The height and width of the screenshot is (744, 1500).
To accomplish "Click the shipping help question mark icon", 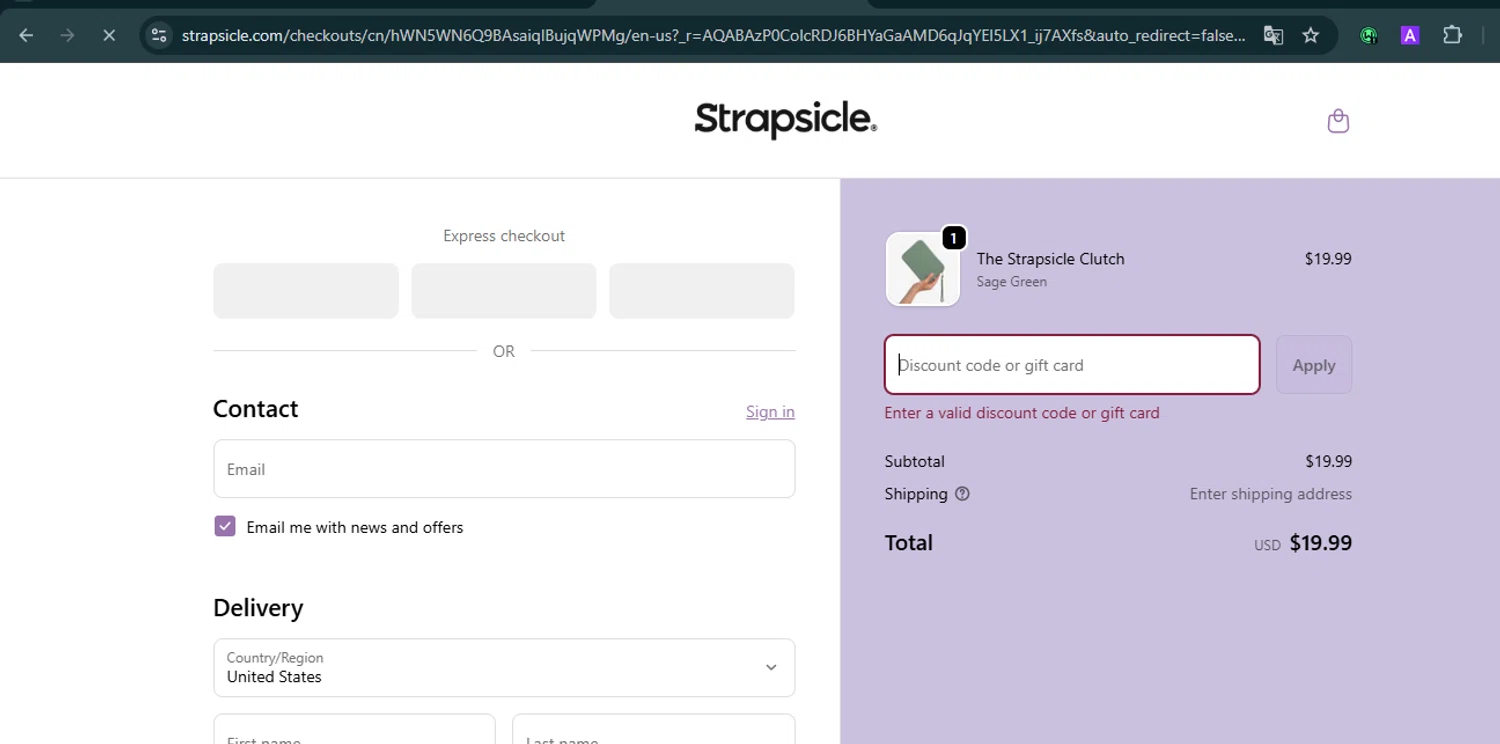I will click(962, 494).
